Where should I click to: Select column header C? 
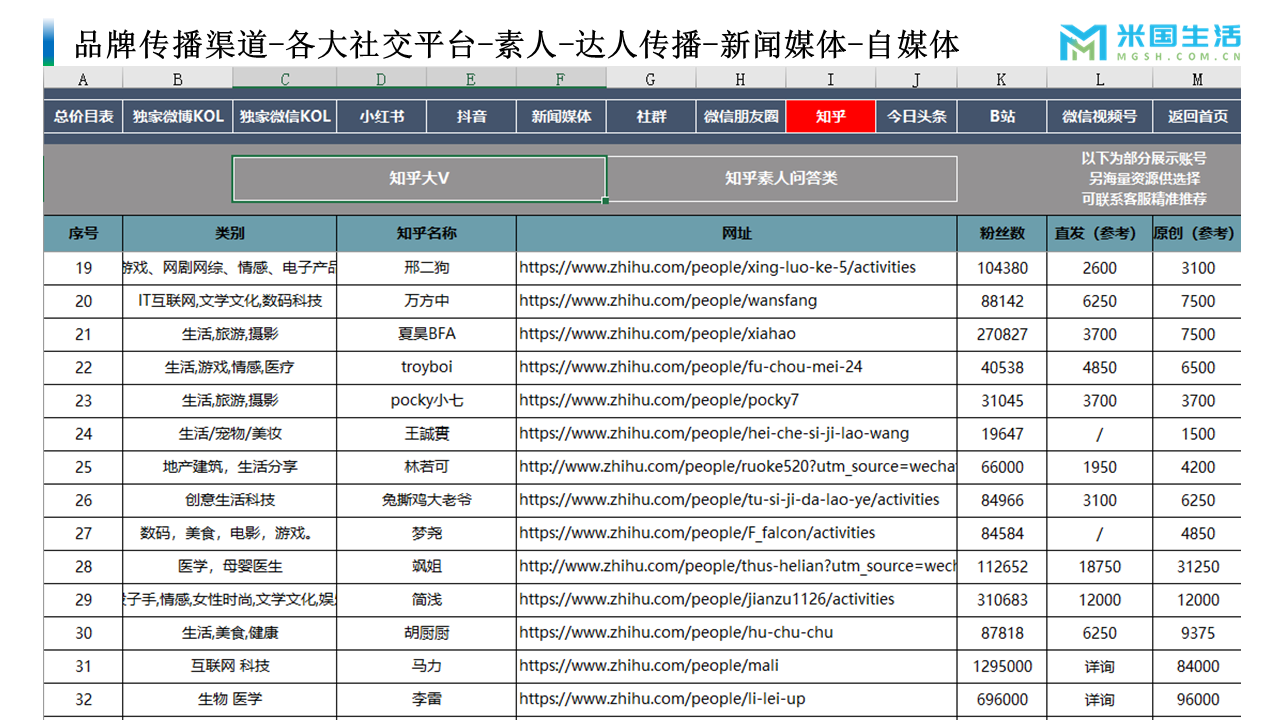pyautogui.click(x=285, y=79)
